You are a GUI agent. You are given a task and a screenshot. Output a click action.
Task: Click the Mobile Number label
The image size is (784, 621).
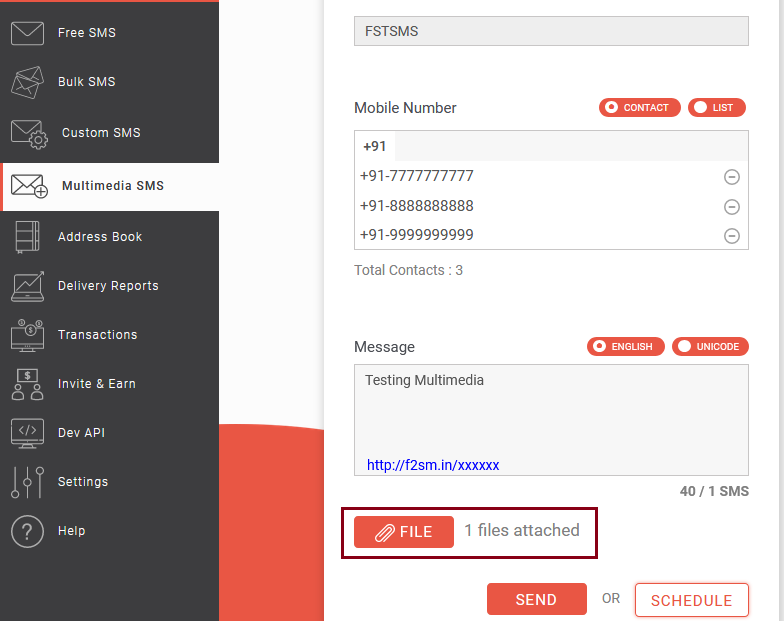tap(405, 108)
